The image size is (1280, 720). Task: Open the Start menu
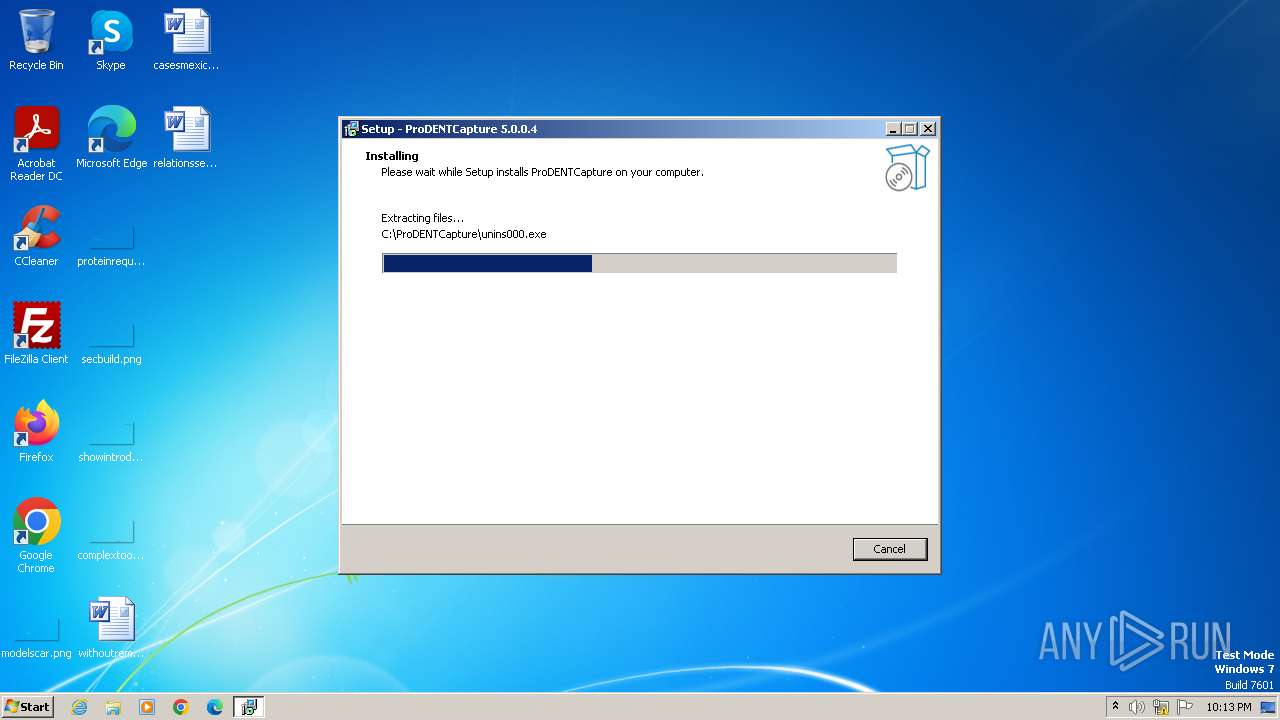pos(28,707)
